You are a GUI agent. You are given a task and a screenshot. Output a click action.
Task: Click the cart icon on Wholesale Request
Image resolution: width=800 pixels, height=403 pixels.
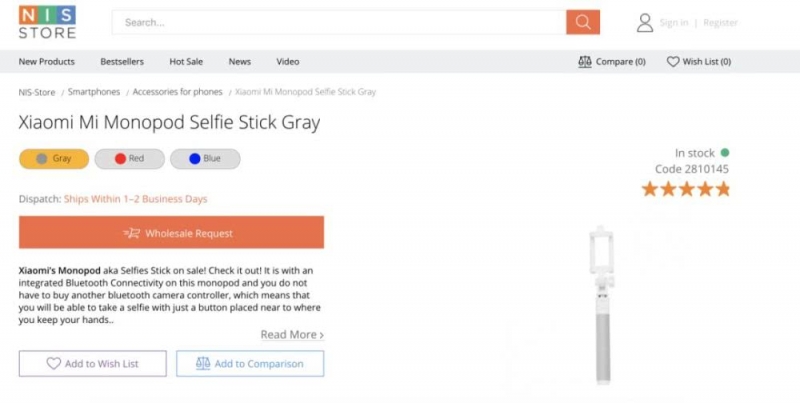(x=131, y=233)
